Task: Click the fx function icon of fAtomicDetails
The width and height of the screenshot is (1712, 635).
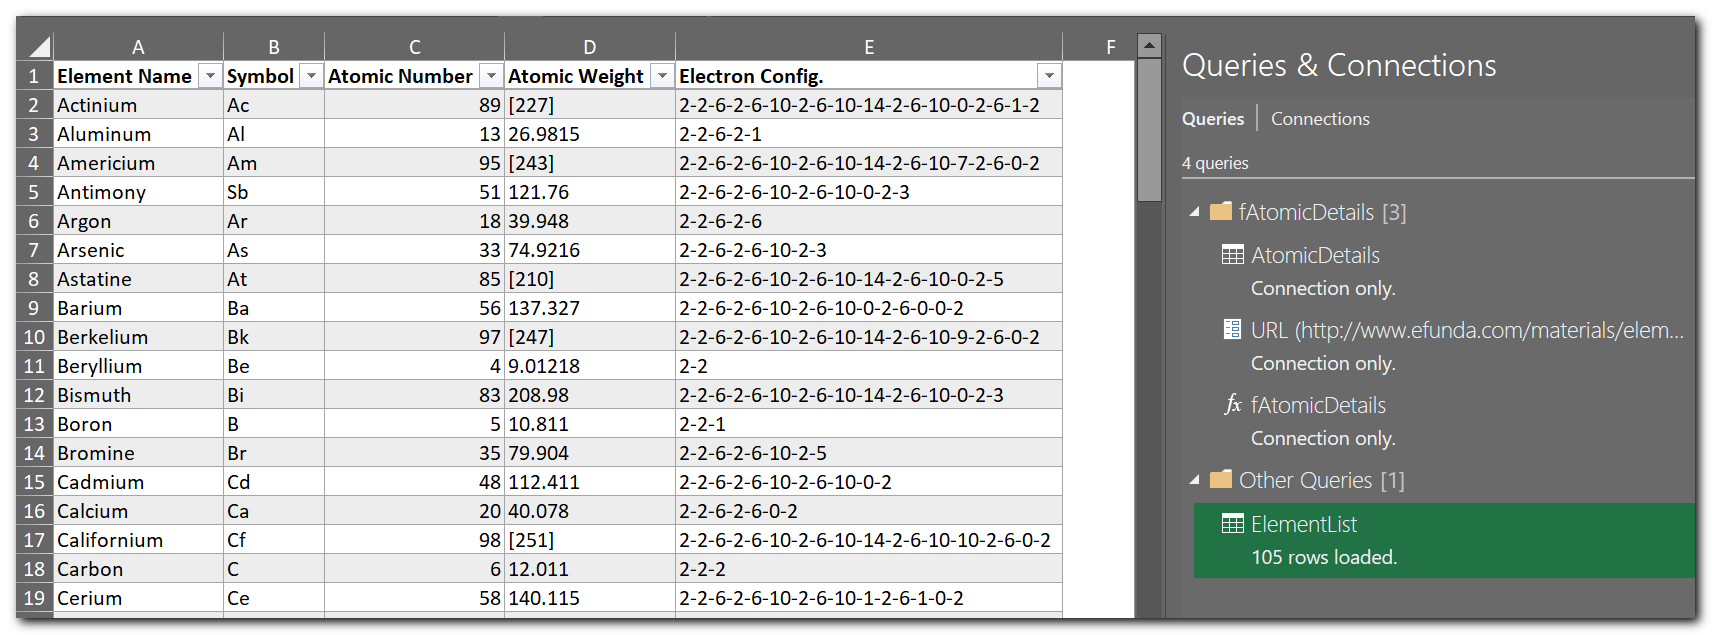Action: pos(1233,404)
